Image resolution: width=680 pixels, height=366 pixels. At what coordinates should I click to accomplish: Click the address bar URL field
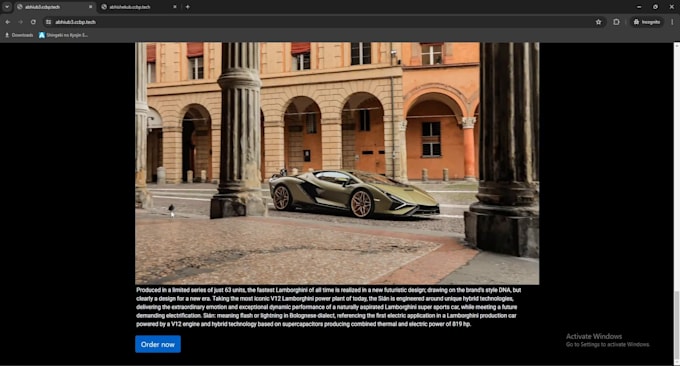[324, 22]
